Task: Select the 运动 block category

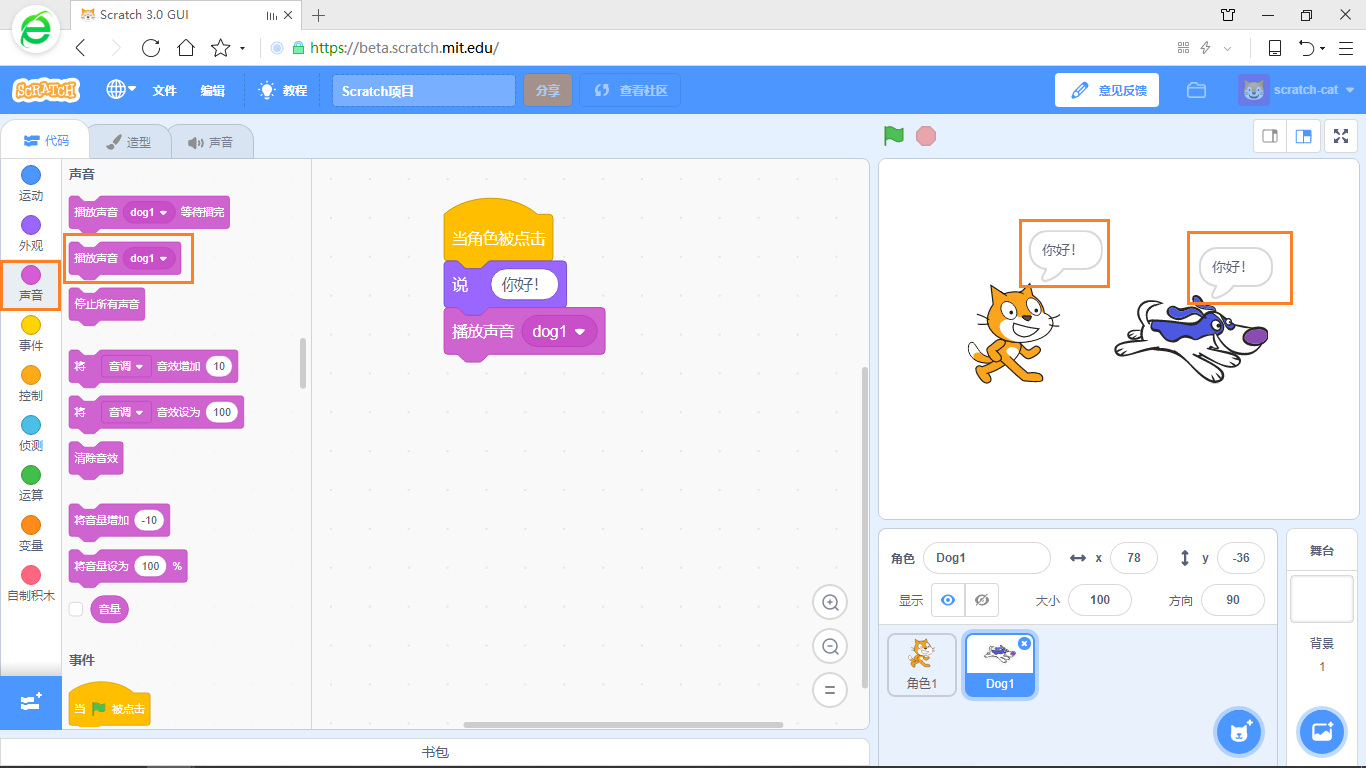Action: [31, 184]
